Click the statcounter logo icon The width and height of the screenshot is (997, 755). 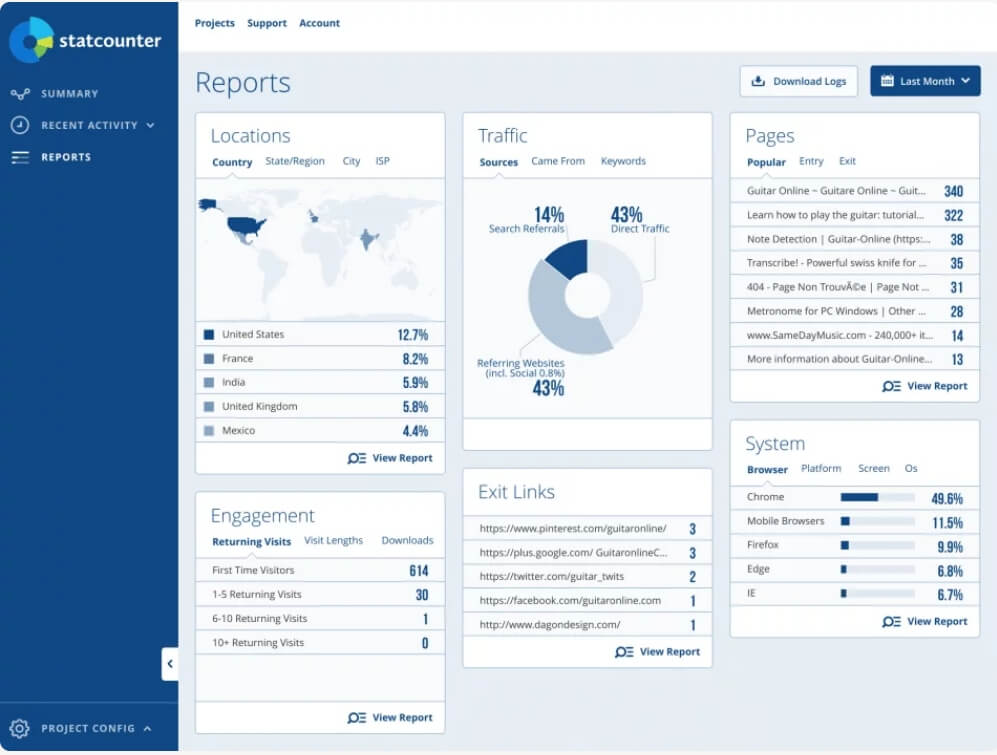[31, 40]
